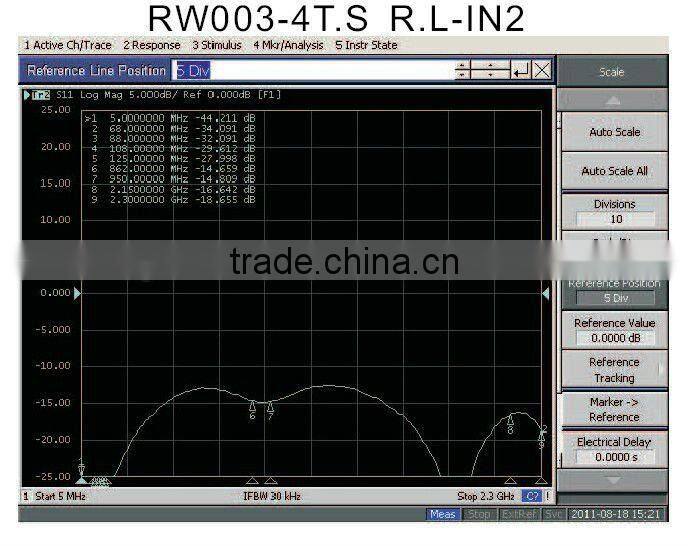Open the 2 Response menu
Image resolution: width=688 pixels, height=546 pixels.
pyautogui.click(x=151, y=45)
